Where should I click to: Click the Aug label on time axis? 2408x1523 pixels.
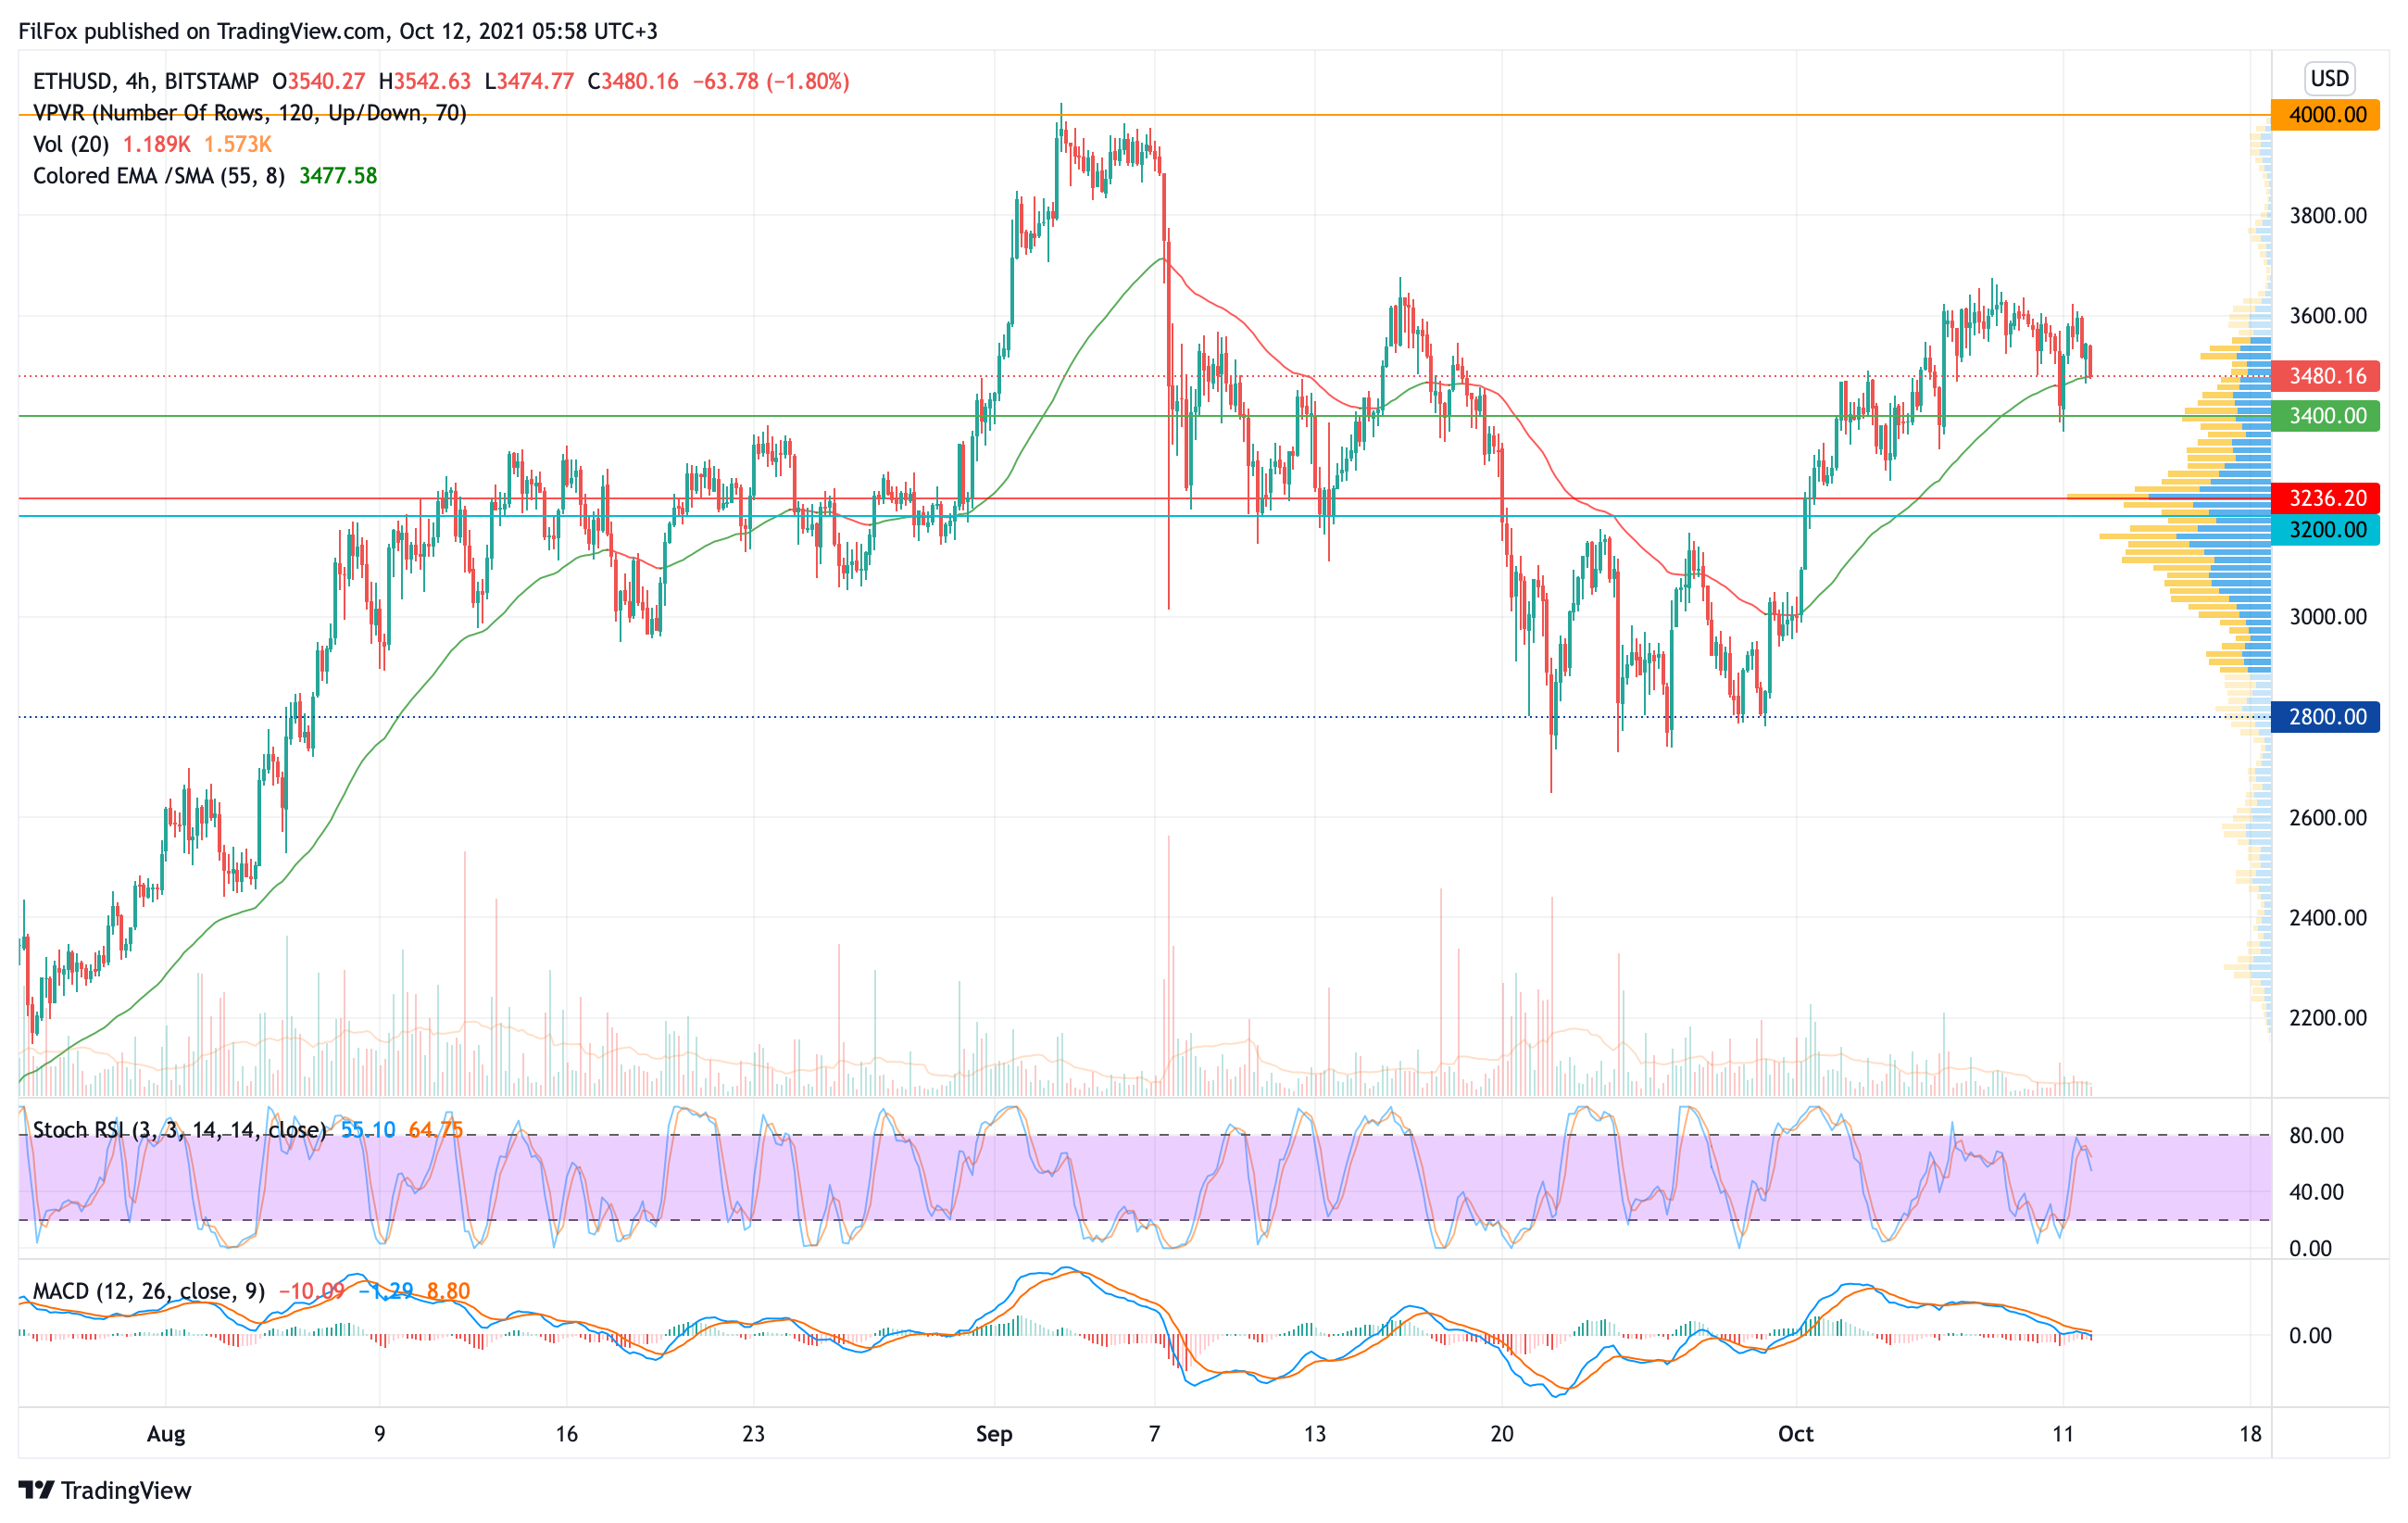coord(165,1433)
